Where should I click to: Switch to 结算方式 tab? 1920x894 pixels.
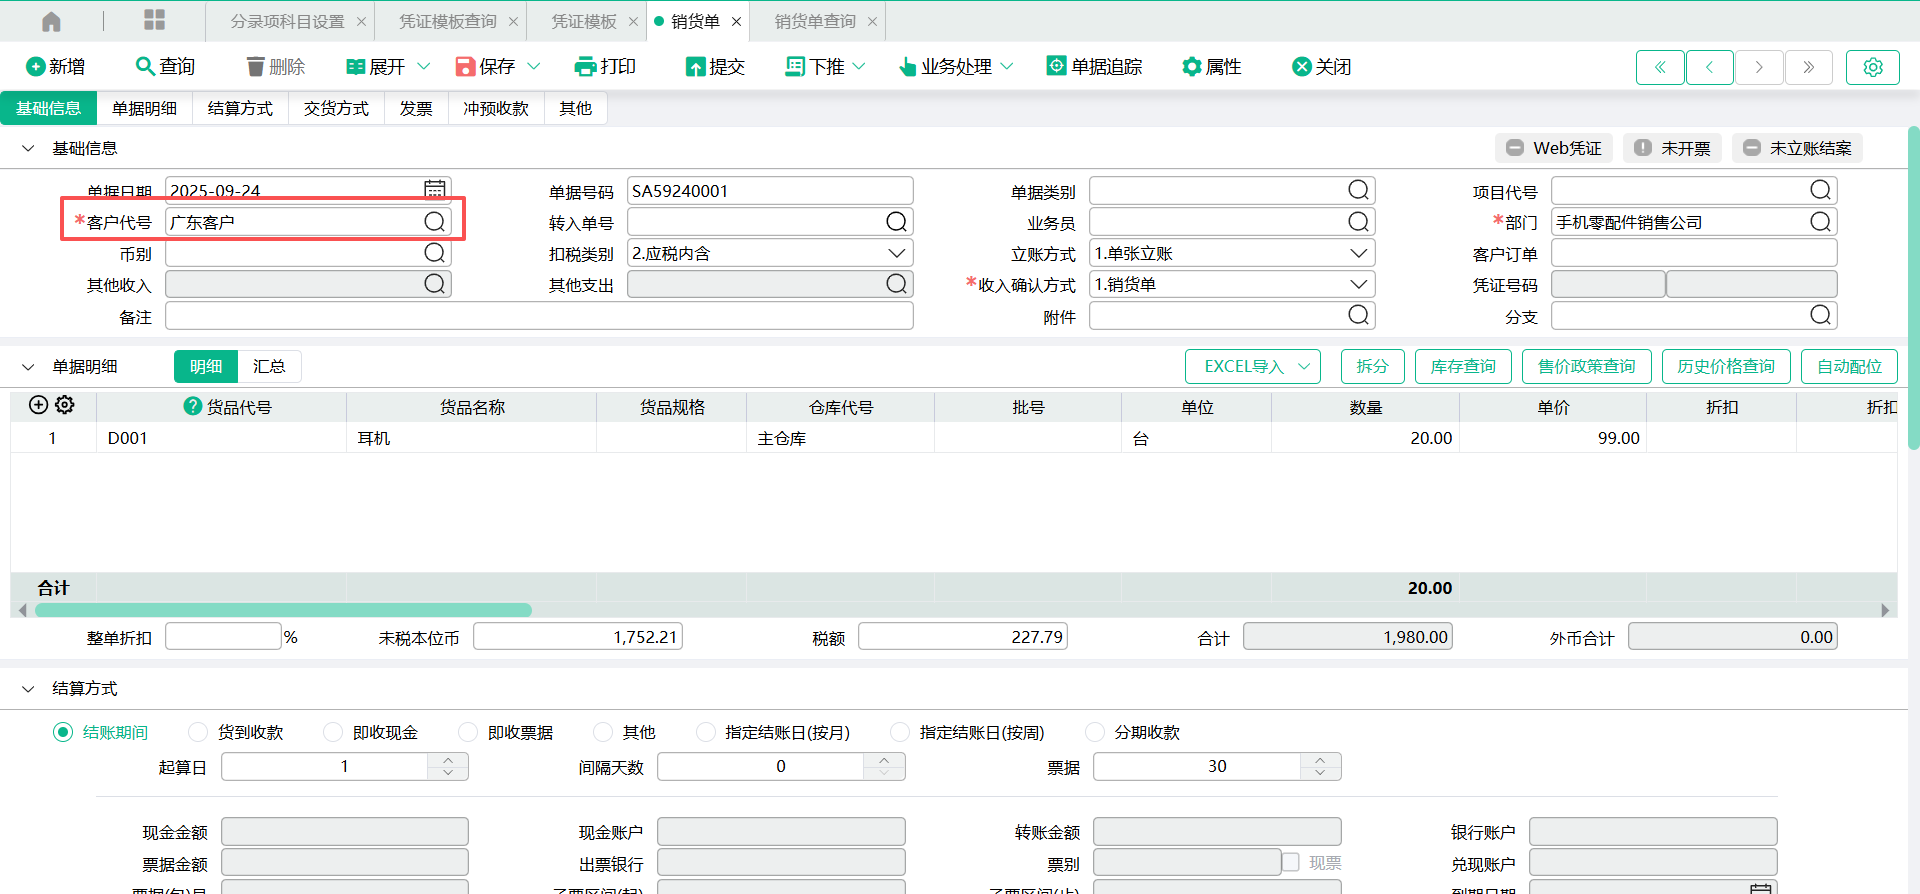coord(240,108)
